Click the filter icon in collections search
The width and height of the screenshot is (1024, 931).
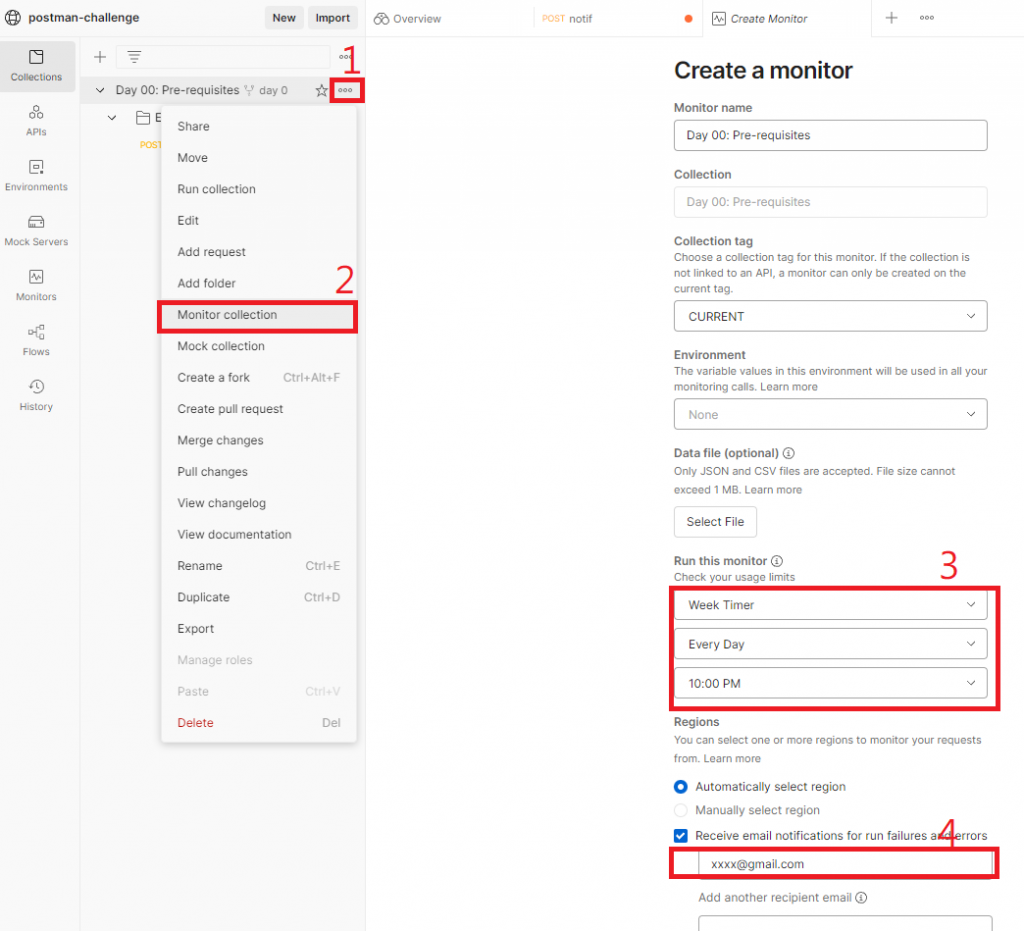[134, 57]
